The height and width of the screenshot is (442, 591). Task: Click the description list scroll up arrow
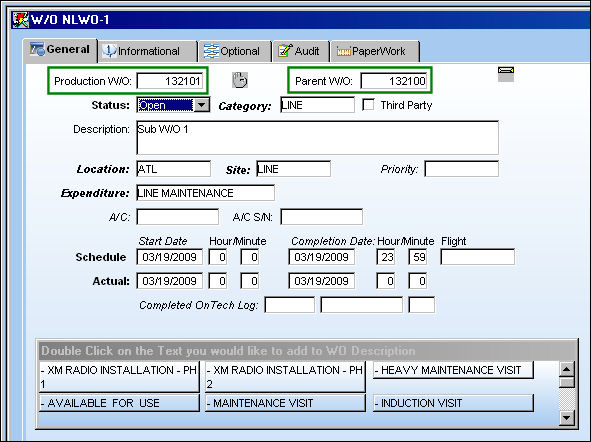point(567,369)
